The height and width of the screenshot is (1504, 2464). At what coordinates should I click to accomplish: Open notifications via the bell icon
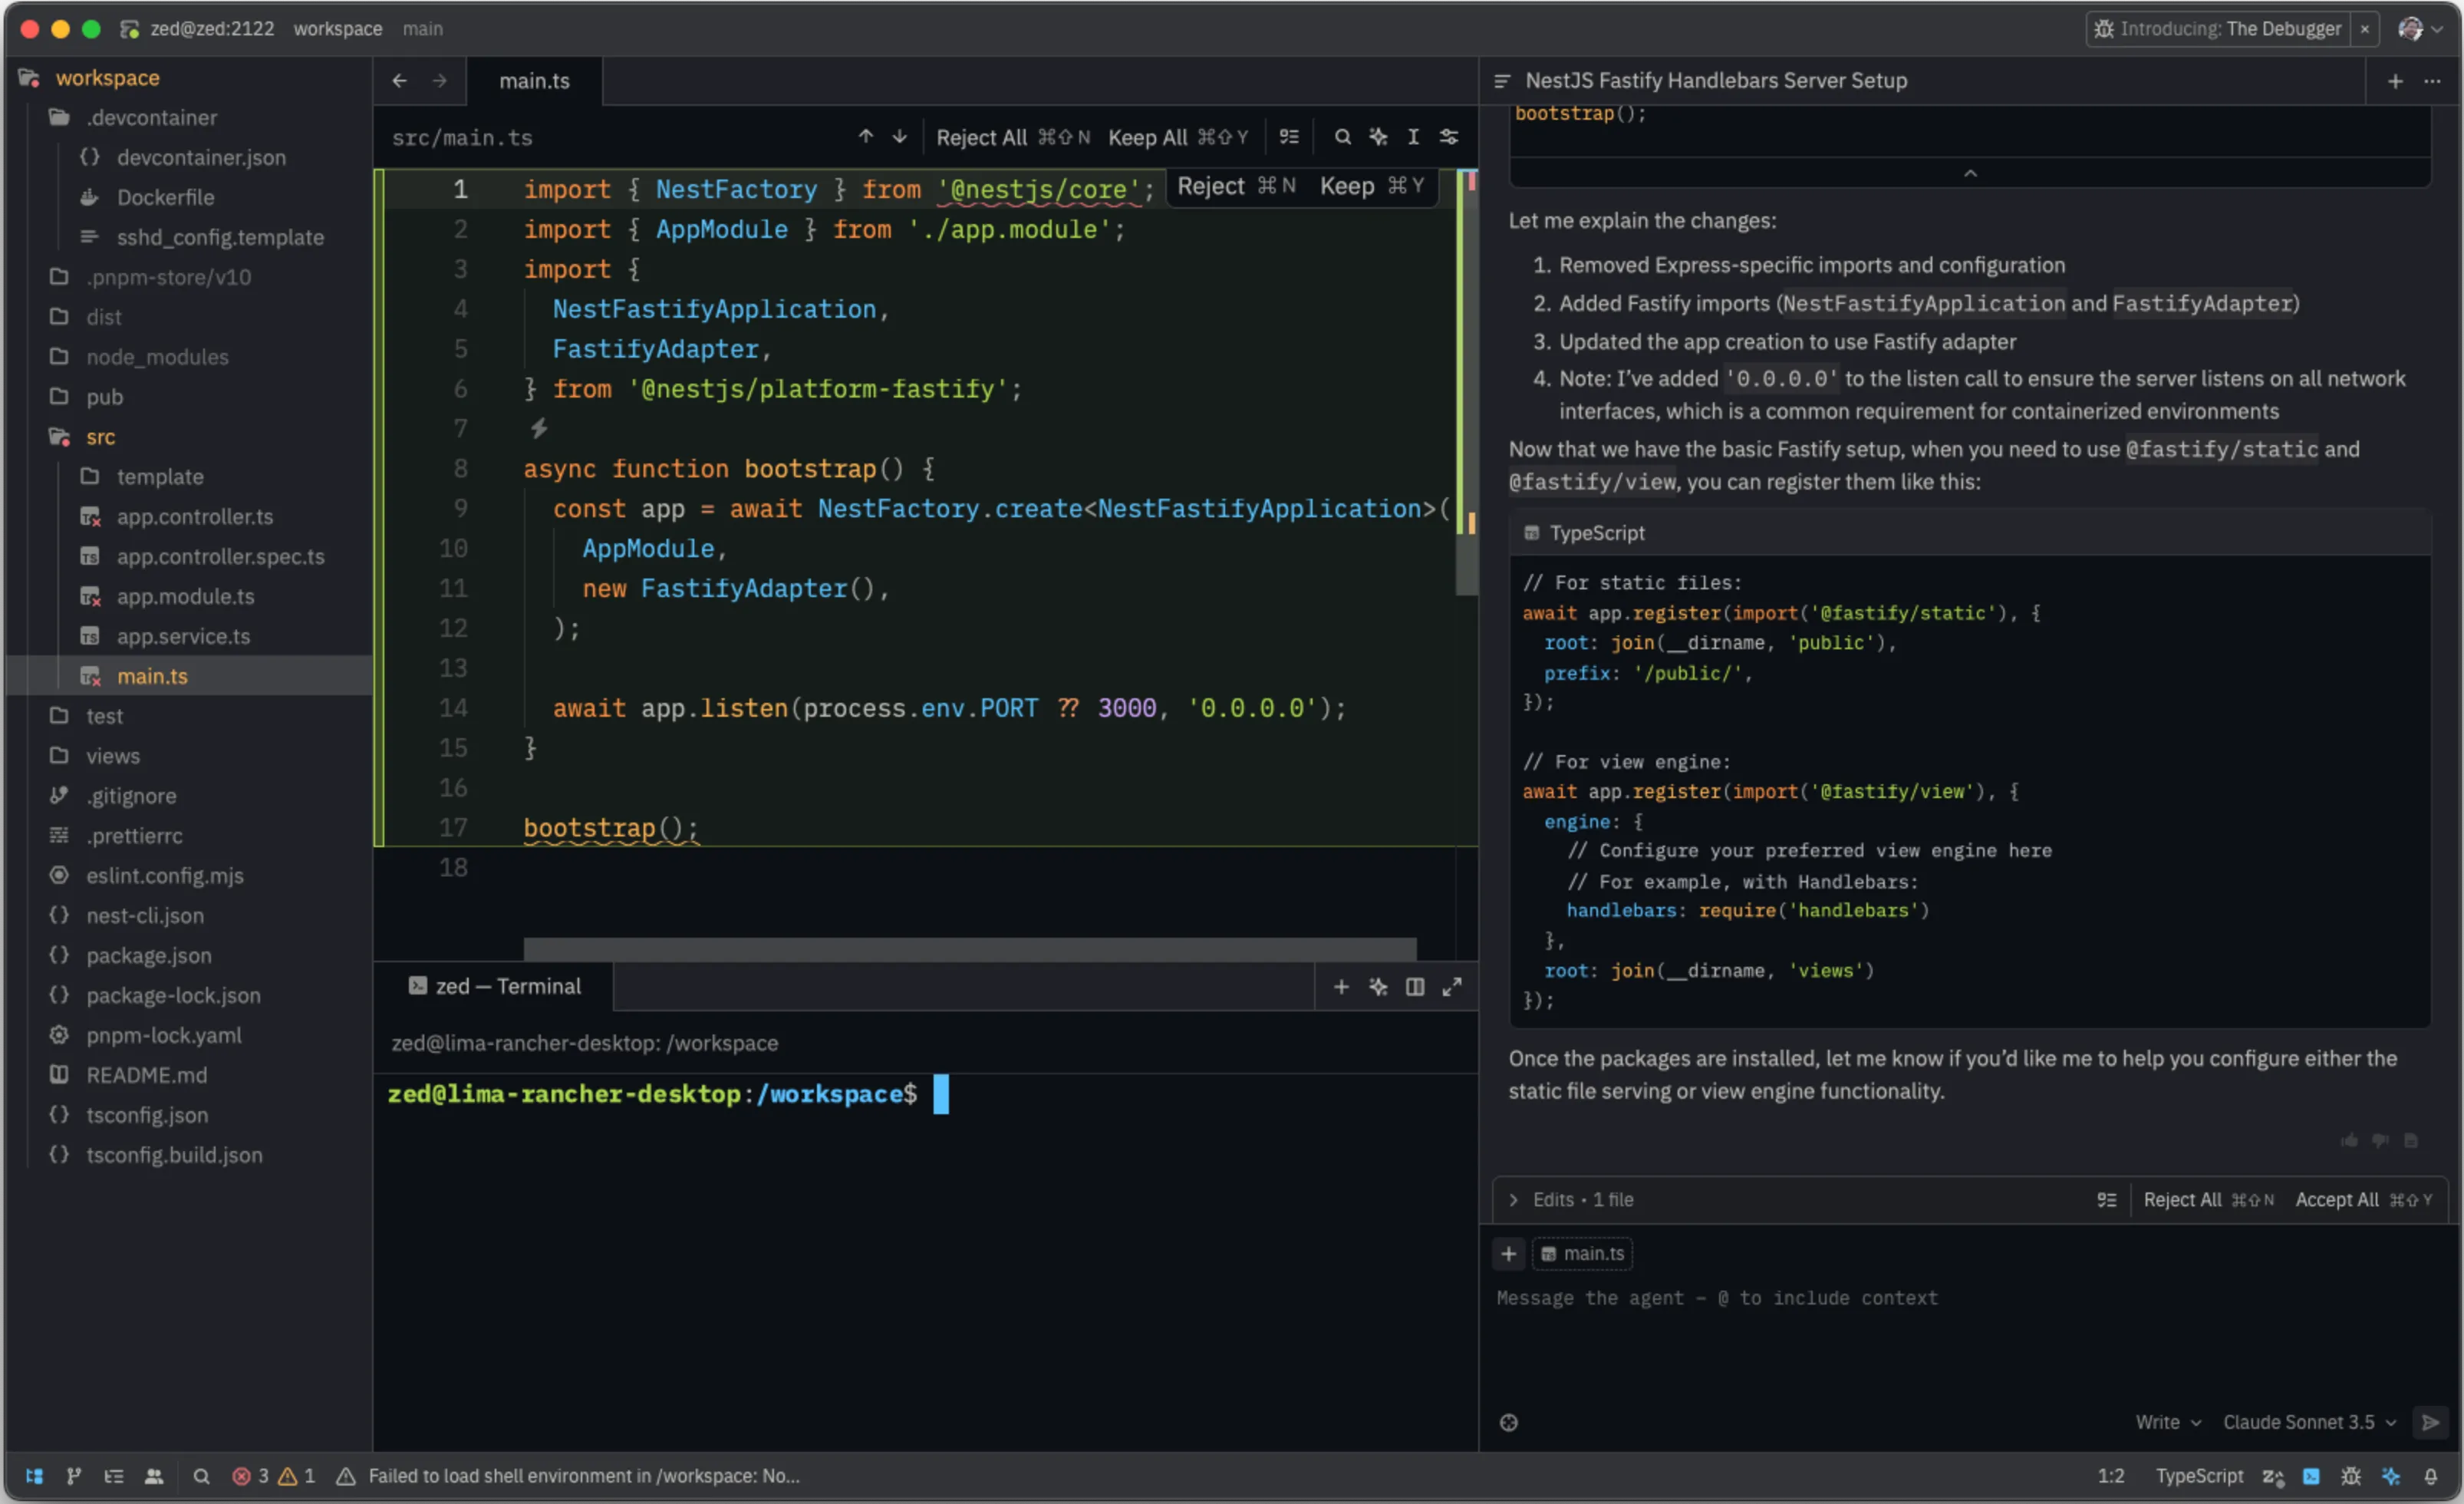click(x=2432, y=1476)
